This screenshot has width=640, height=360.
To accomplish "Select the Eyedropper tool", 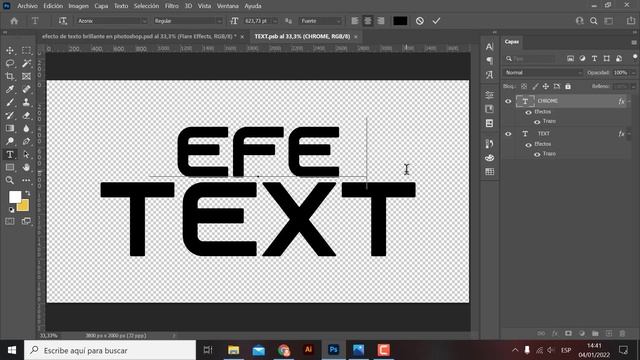I will pos(10,89).
